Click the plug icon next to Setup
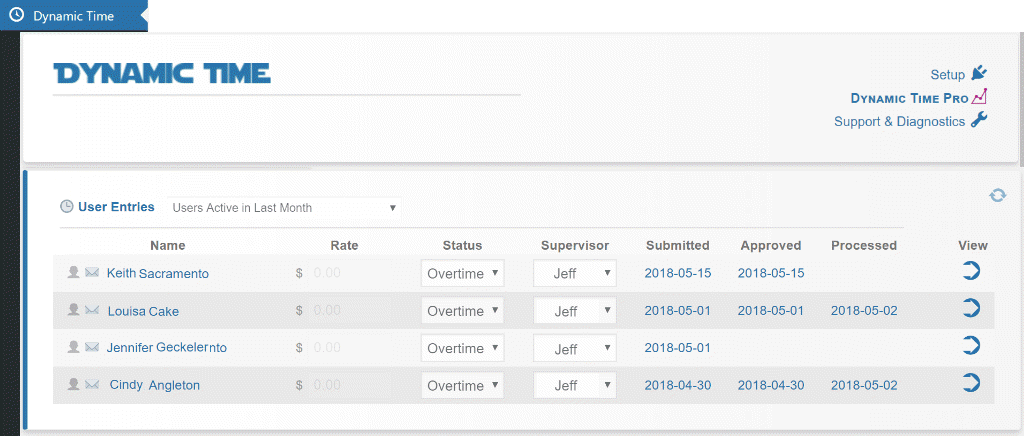1024x436 pixels. tap(979, 73)
